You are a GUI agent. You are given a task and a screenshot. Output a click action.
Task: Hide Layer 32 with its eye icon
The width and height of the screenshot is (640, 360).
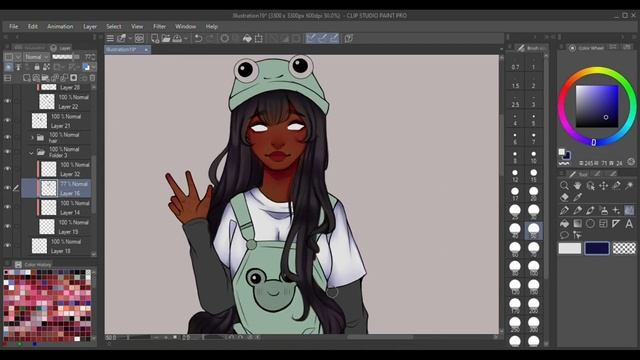coord(7,169)
